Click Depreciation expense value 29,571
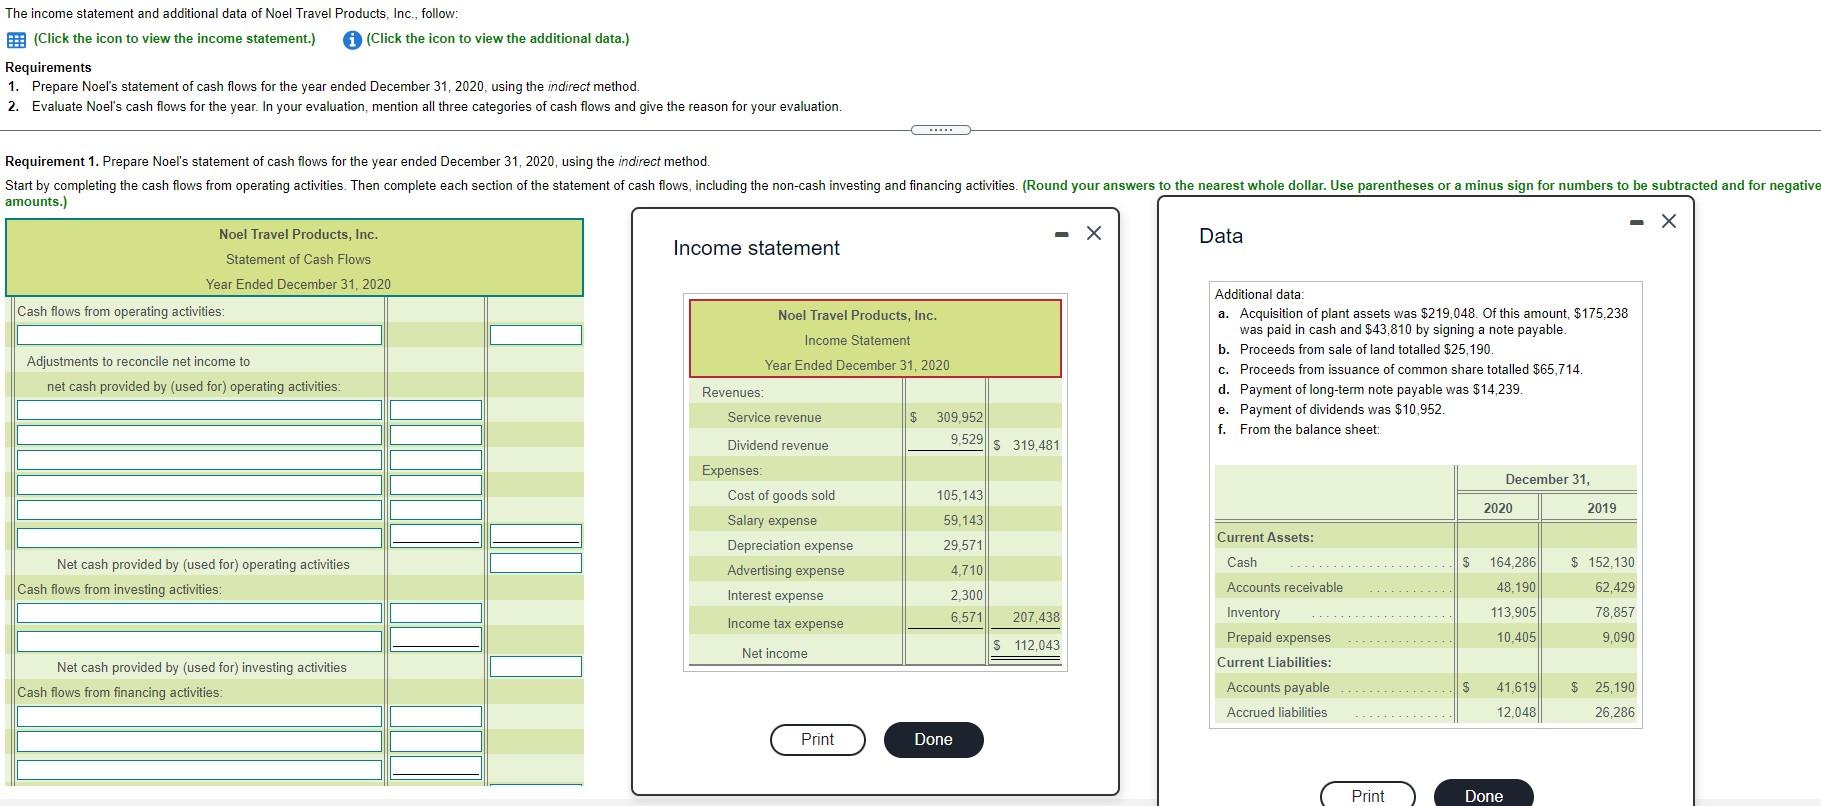 (x=963, y=545)
